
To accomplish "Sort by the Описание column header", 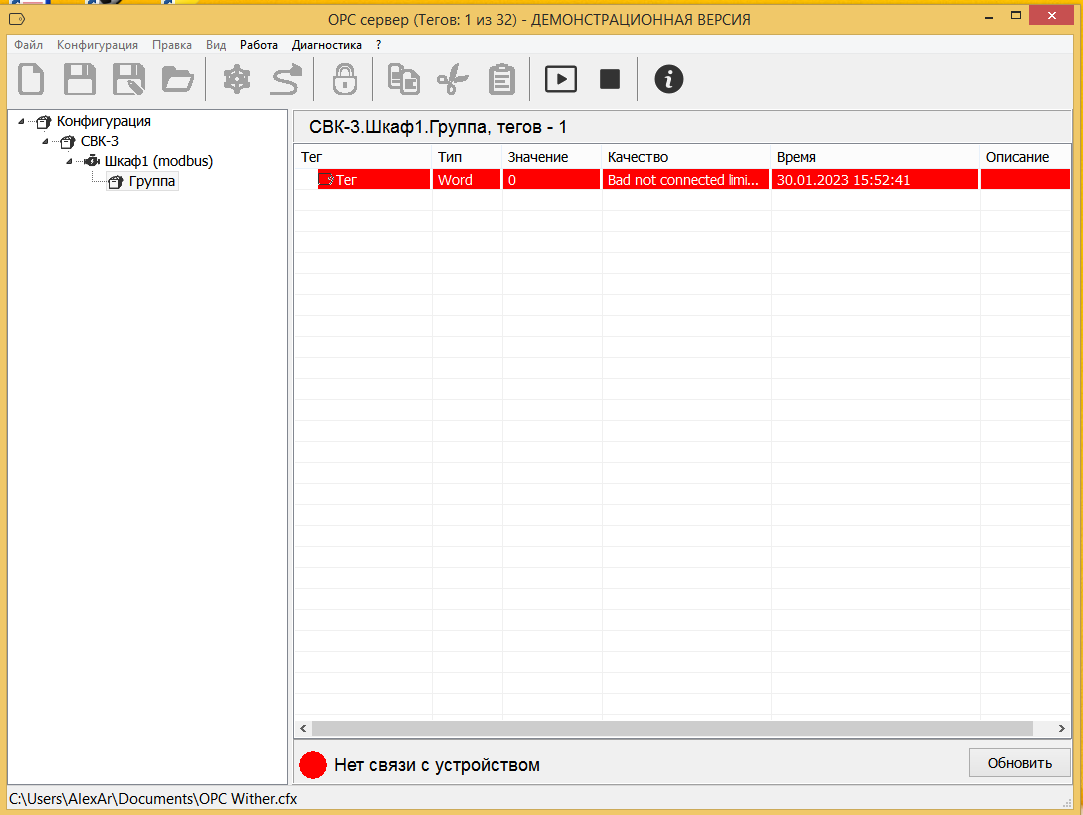I will [1026, 157].
